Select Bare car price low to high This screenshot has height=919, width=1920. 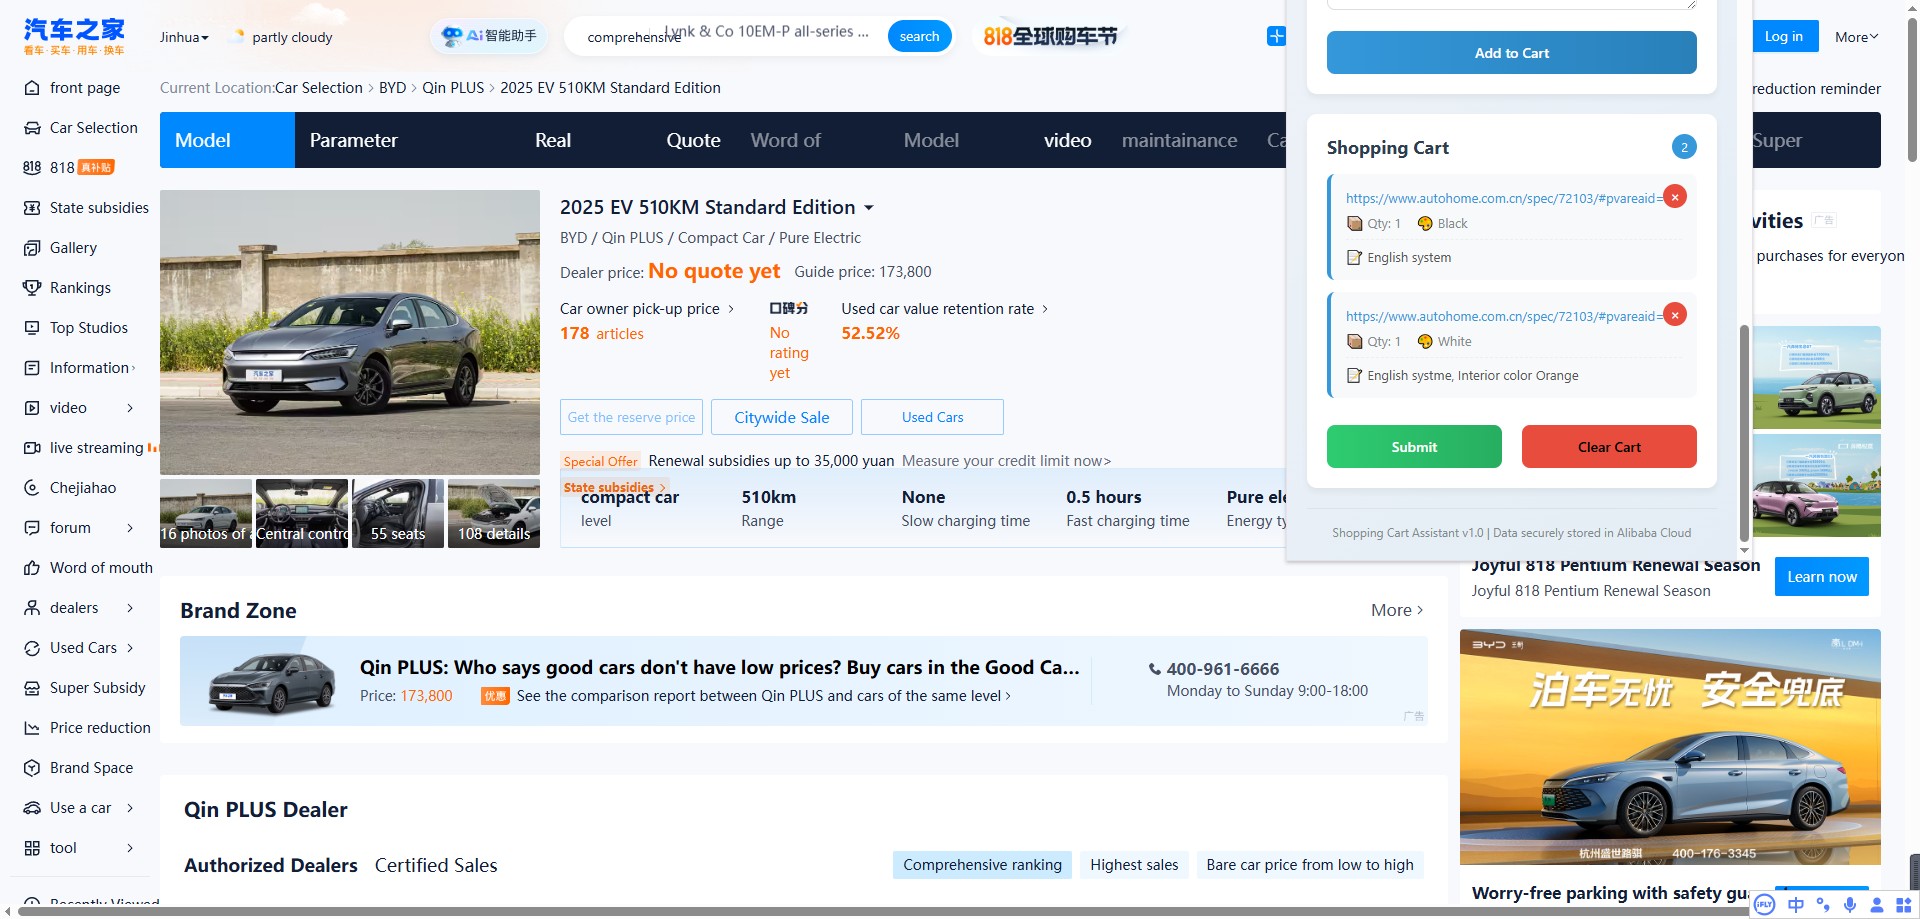1310,865
